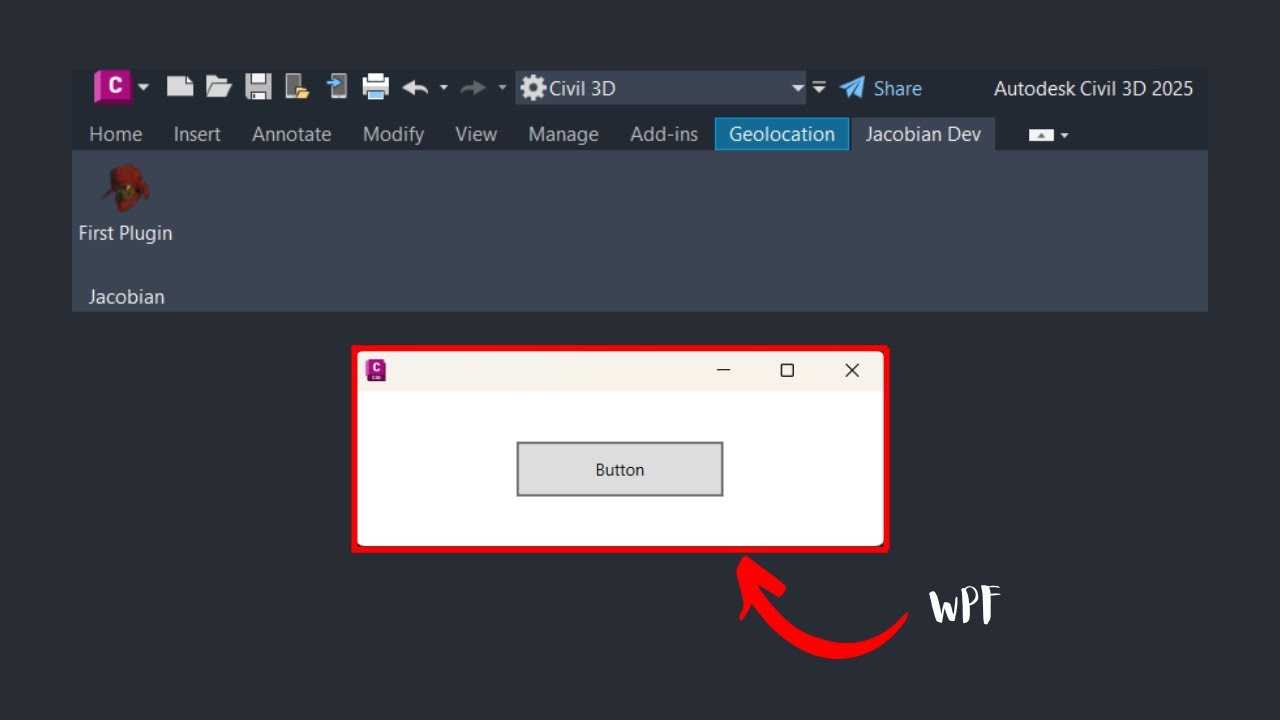Minimize the WPF dialog window
The height and width of the screenshot is (720, 1280).
[724, 370]
